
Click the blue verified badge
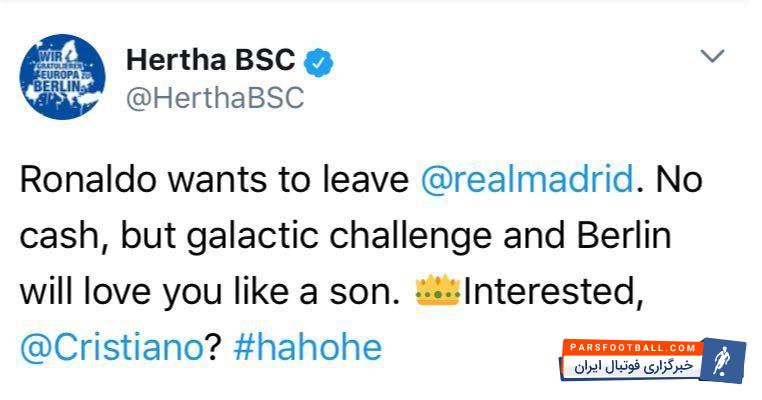click(319, 61)
